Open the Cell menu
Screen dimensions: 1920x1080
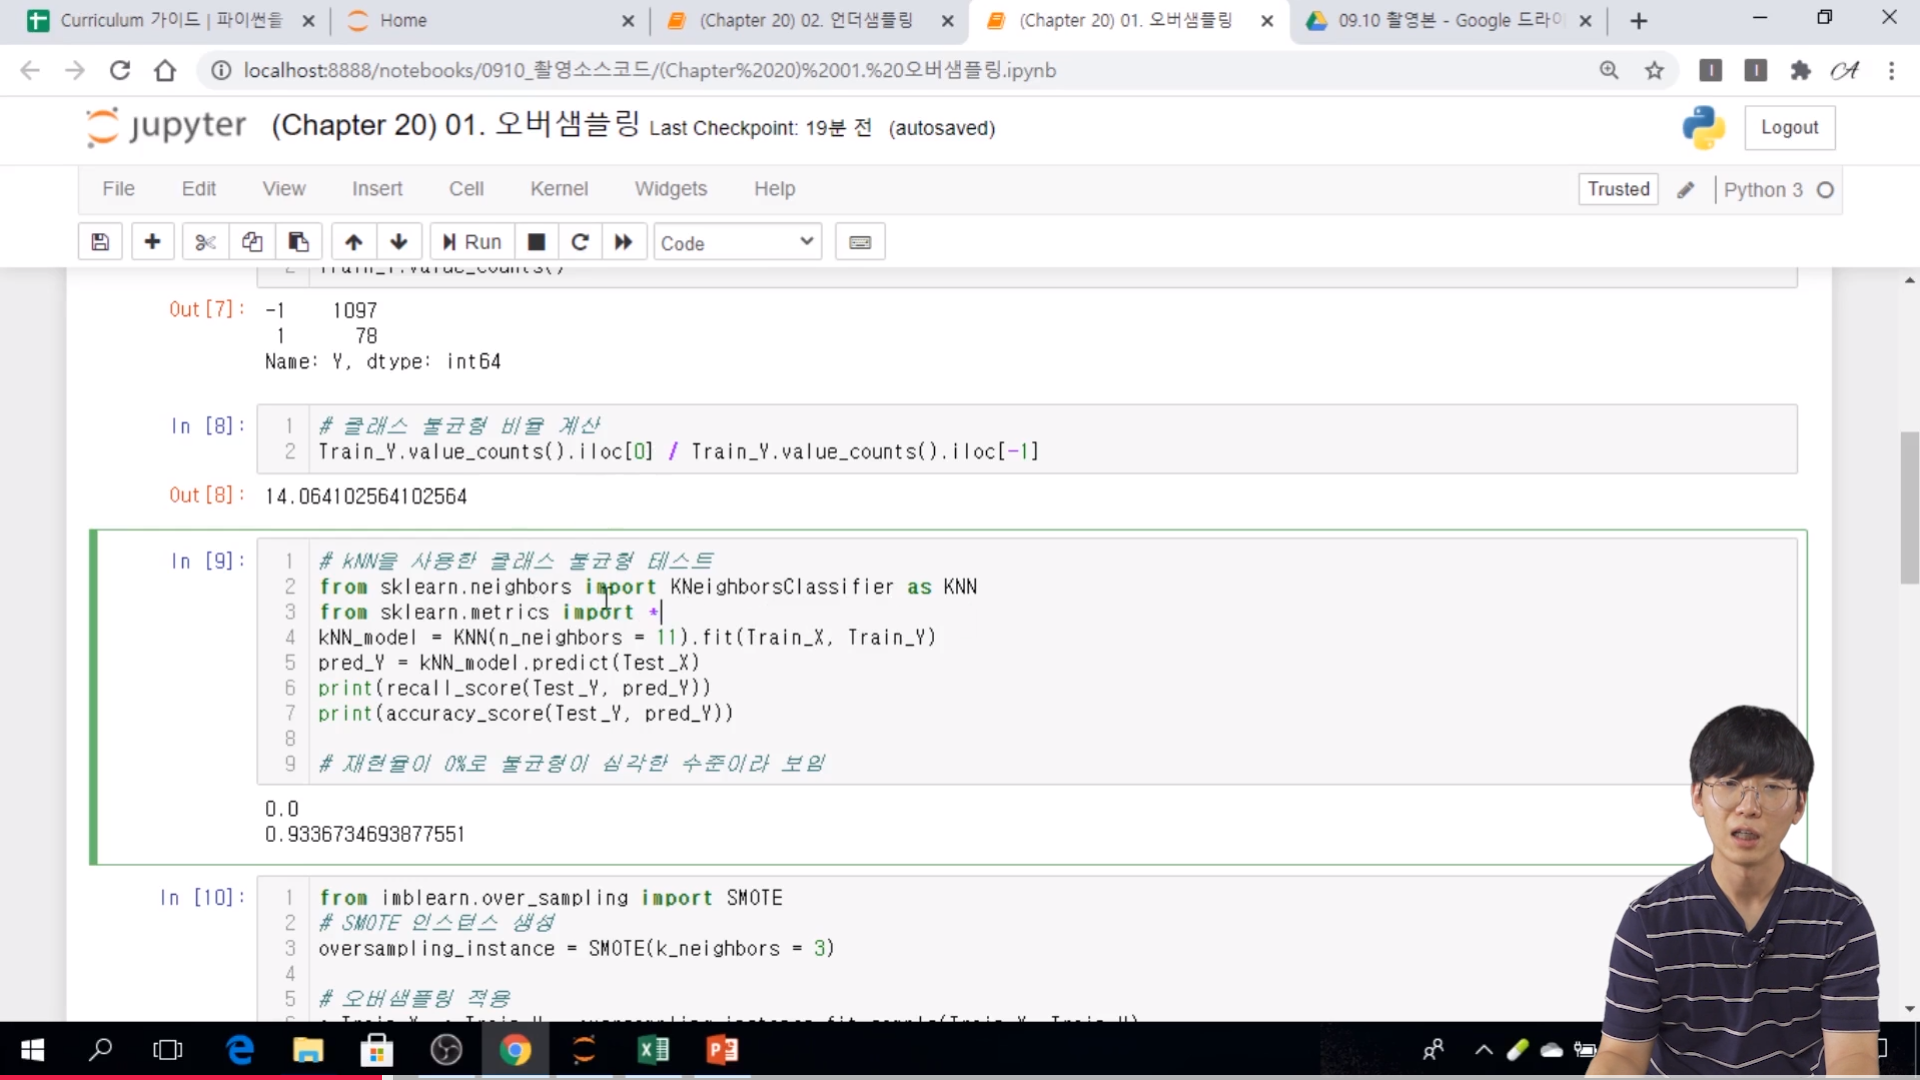466,189
